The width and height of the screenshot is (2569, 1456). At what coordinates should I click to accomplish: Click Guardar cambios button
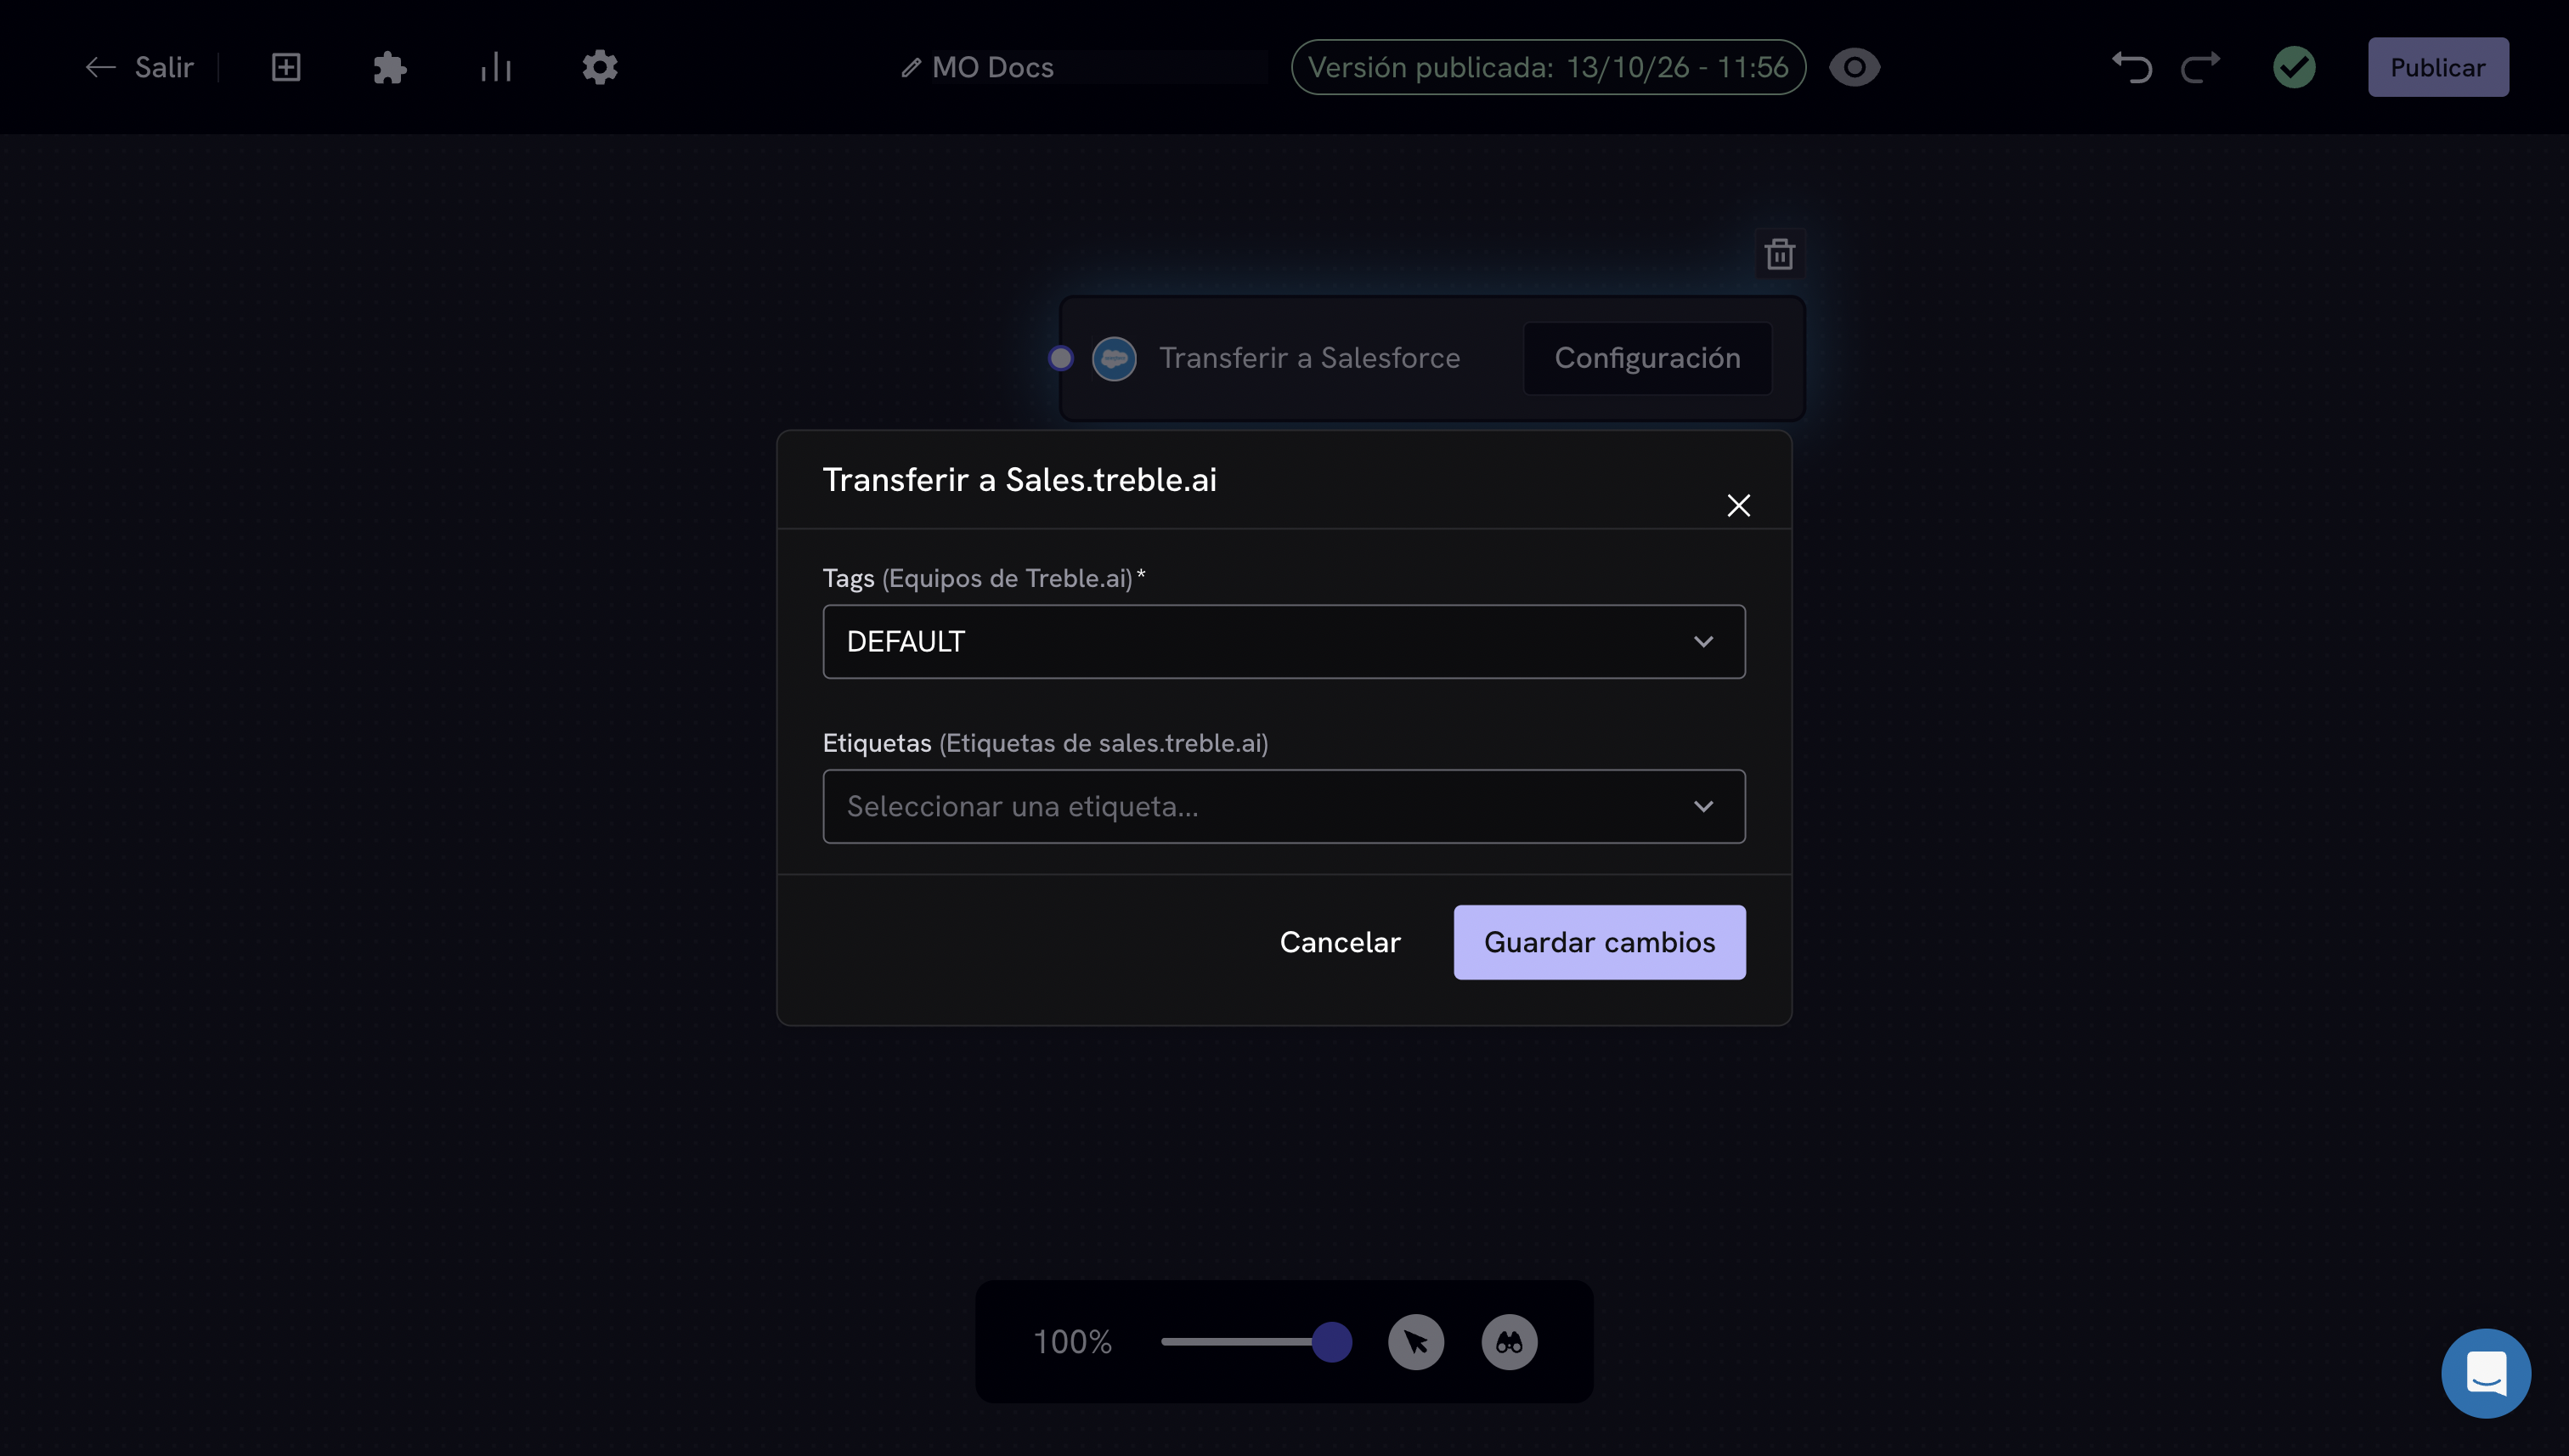tap(1599, 942)
